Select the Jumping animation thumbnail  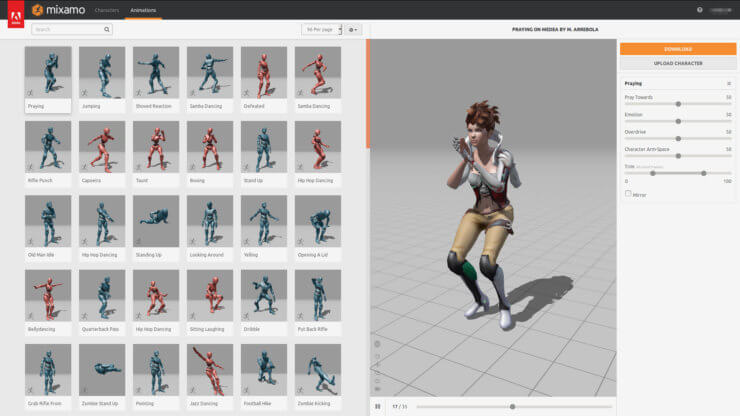(102, 72)
